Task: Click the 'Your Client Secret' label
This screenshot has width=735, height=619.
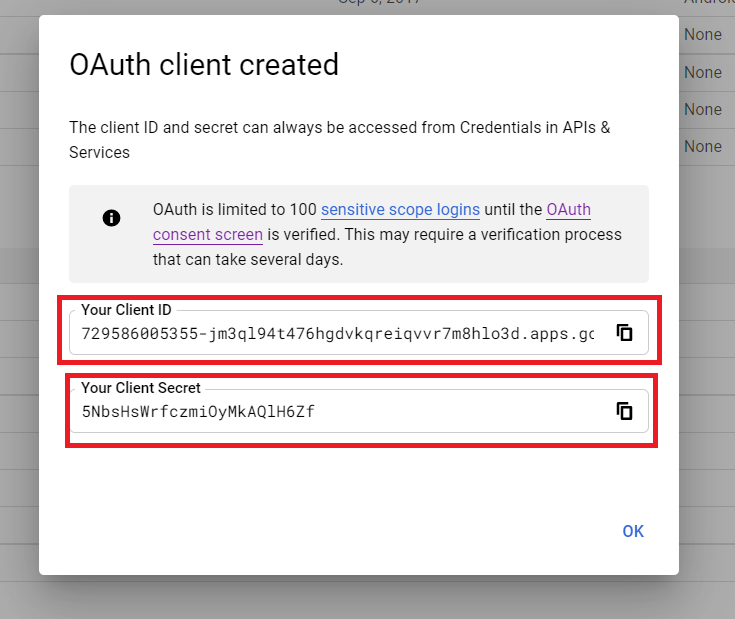Action: pyautogui.click(x=141, y=388)
